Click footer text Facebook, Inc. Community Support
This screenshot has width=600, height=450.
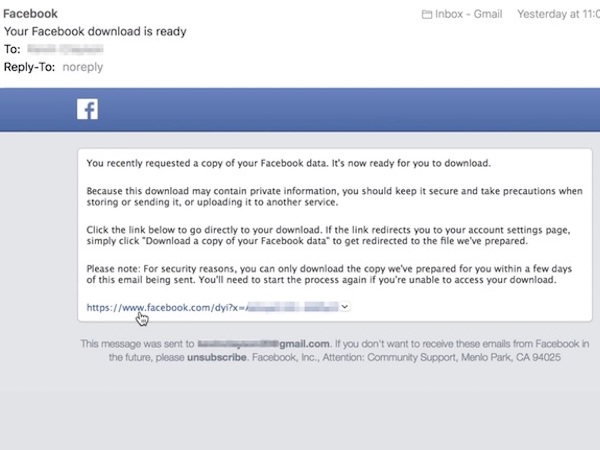(406, 357)
